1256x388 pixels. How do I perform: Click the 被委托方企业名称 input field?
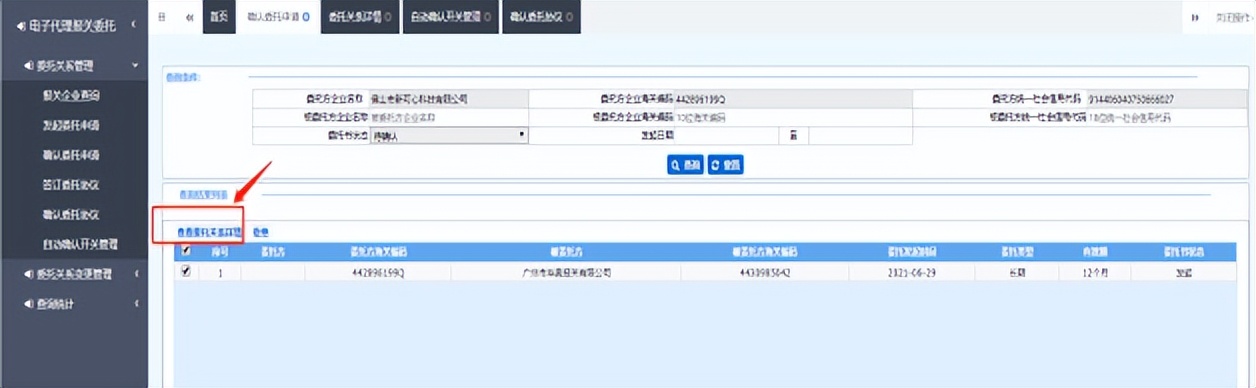click(x=449, y=117)
